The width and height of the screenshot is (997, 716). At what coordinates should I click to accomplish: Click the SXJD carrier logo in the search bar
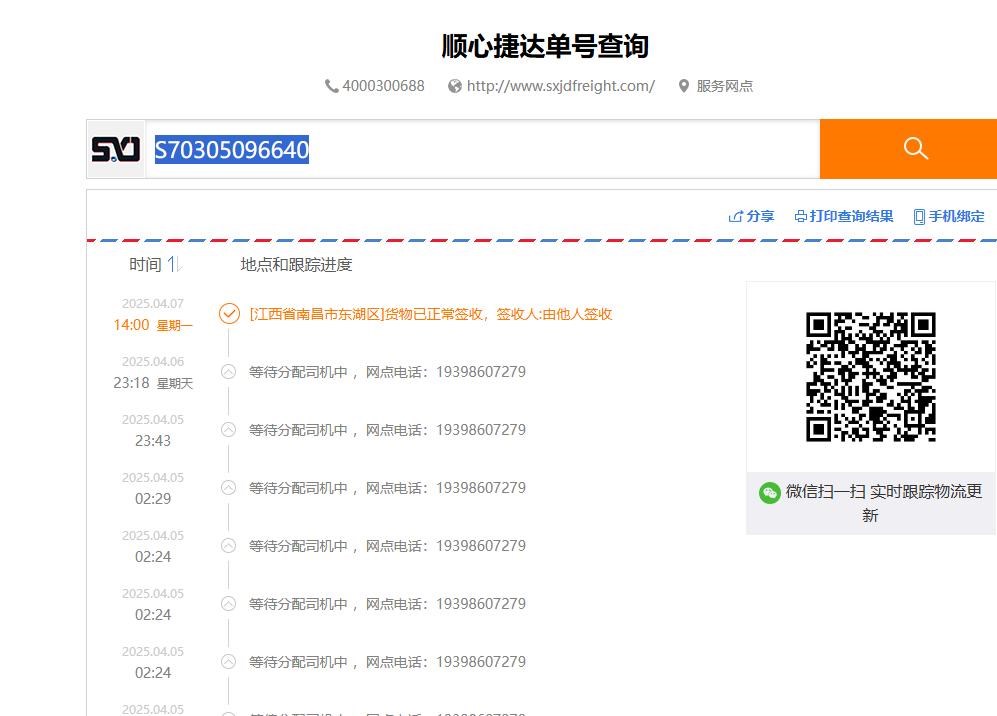[116, 149]
